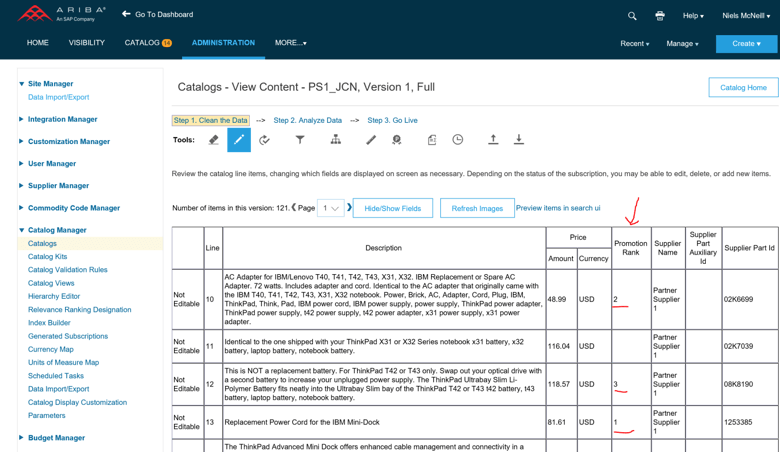The width and height of the screenshot is (780, 452).
Task: Click the highlighted pencil edit tool
Action: click(239, 140)
